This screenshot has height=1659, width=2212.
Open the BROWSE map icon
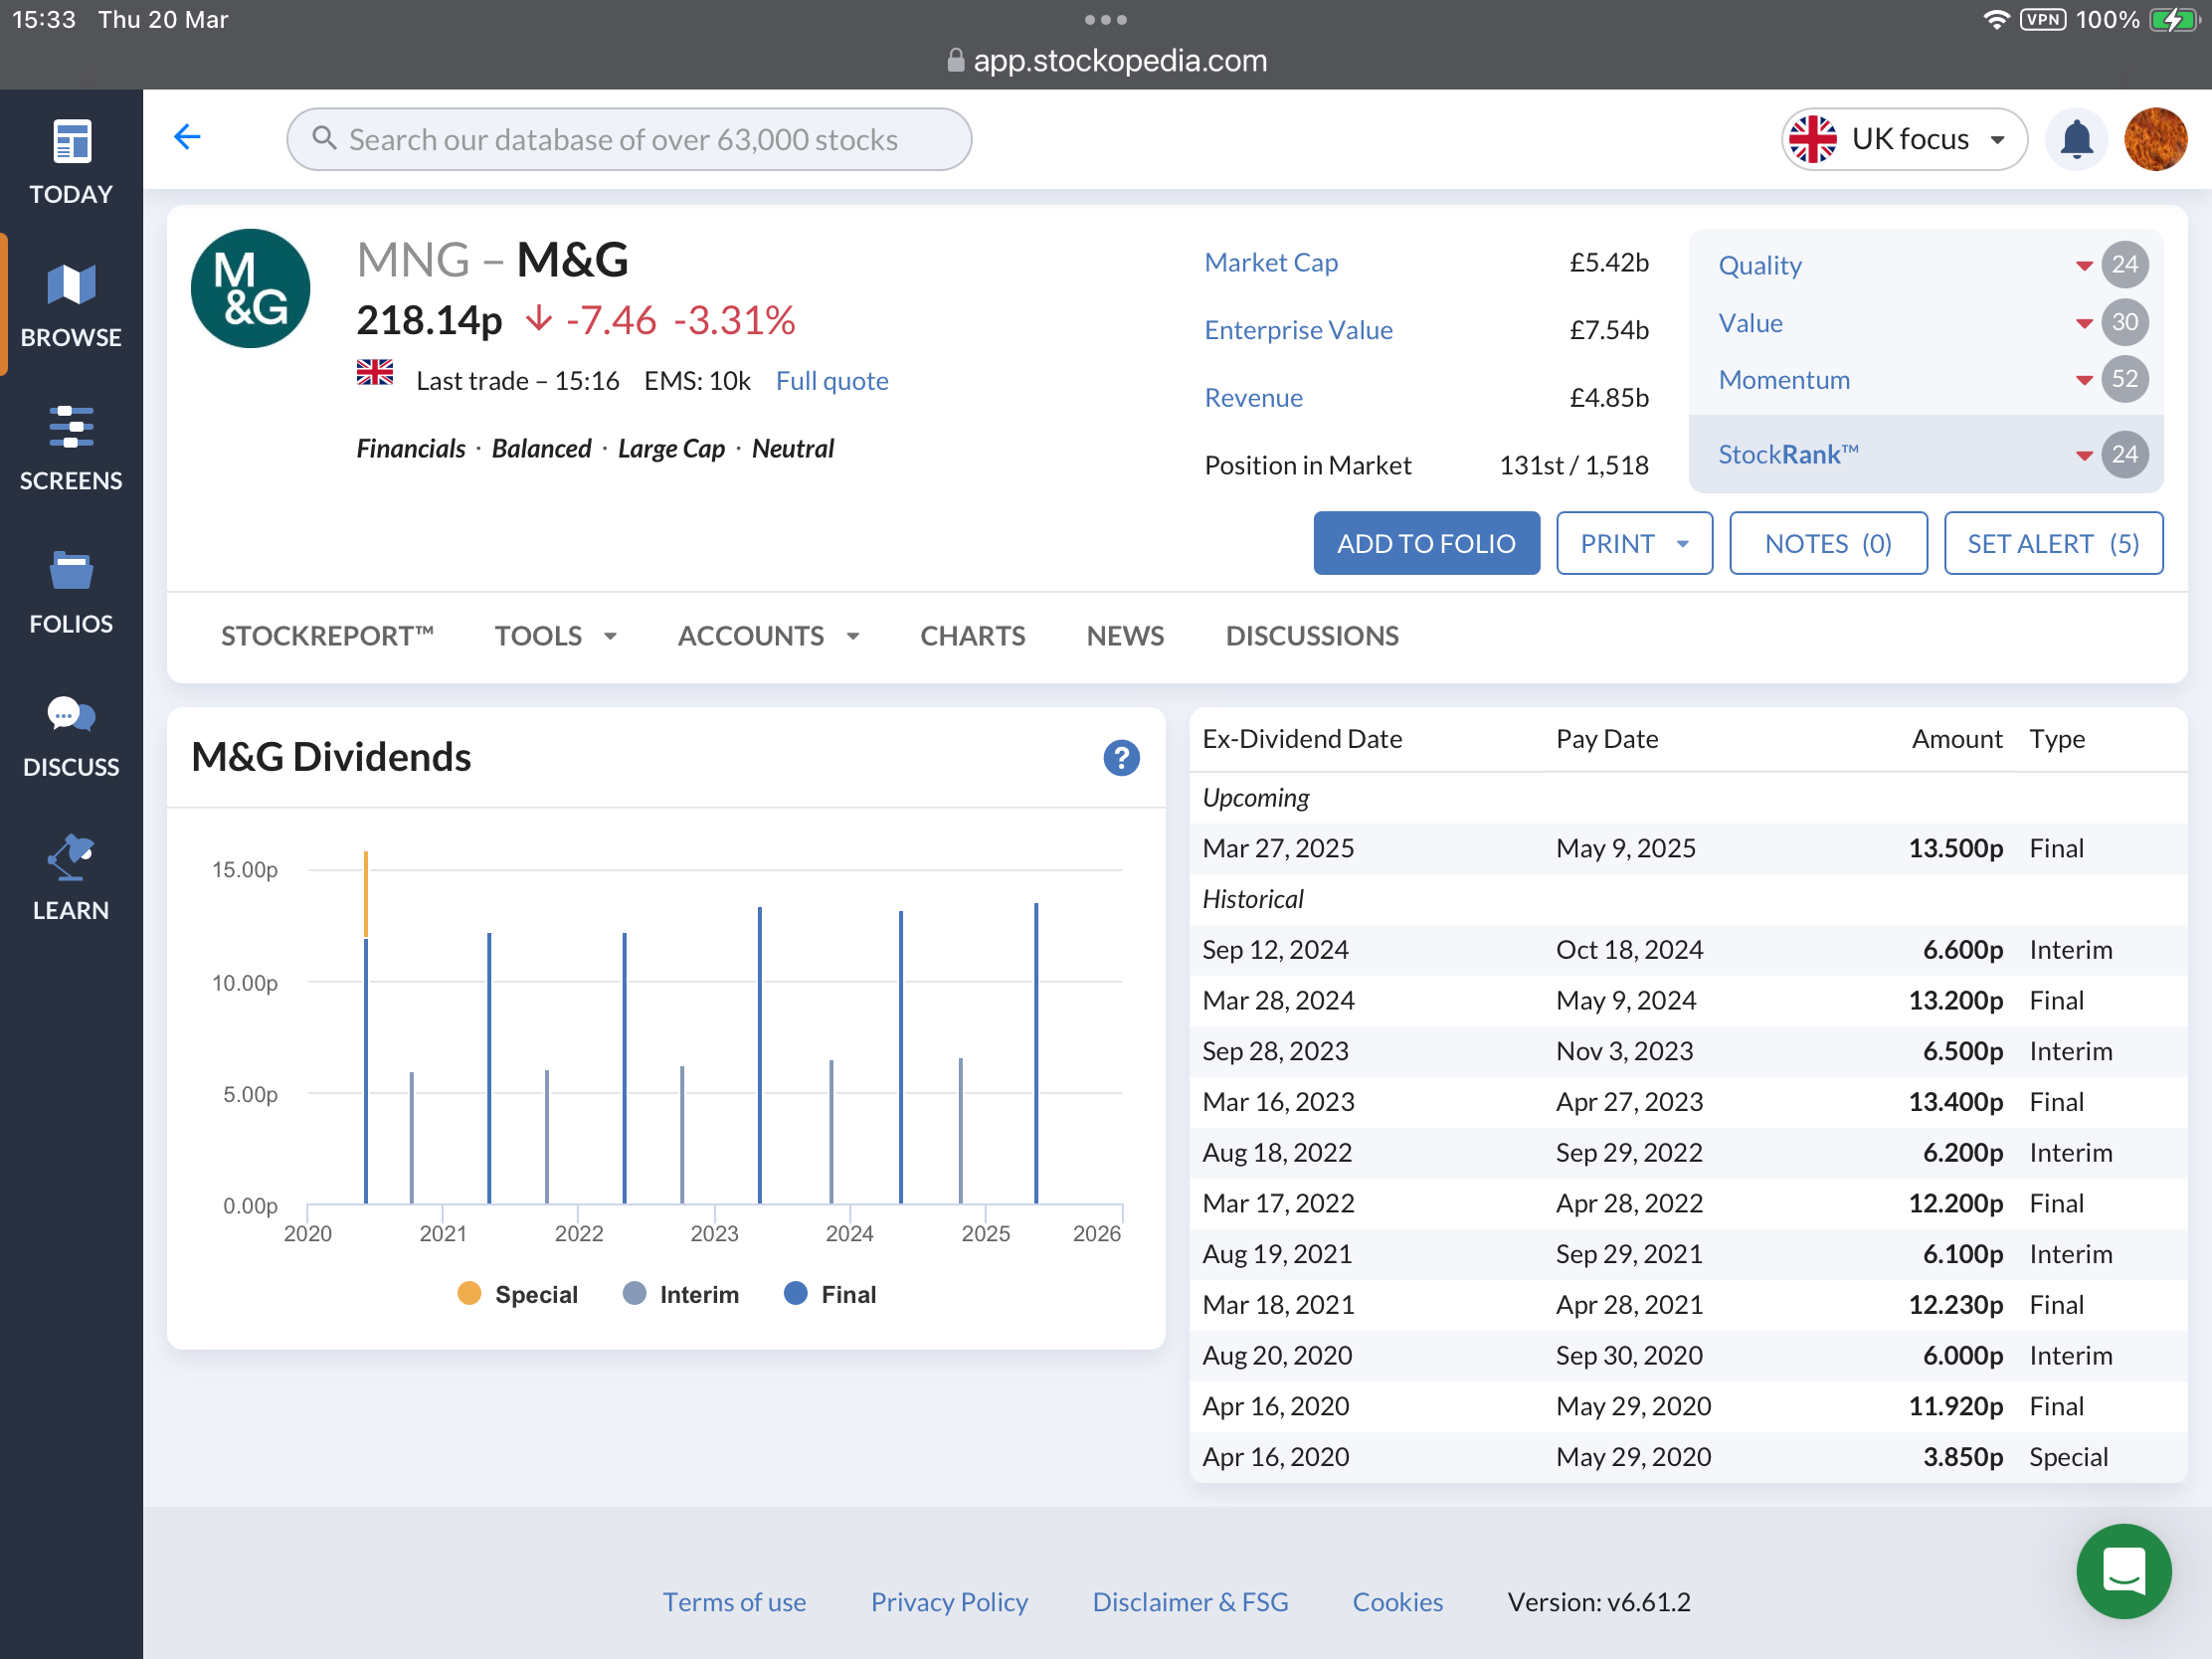[x=71, y=286]
